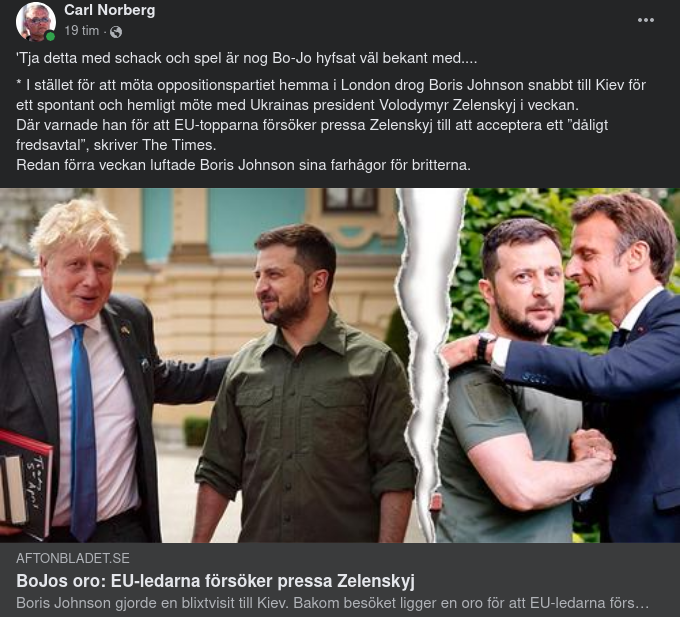Open the "BoJos oro" article headline
This screenshot has height=617, width=680.
pyautogui.click(x=215, y=581)
